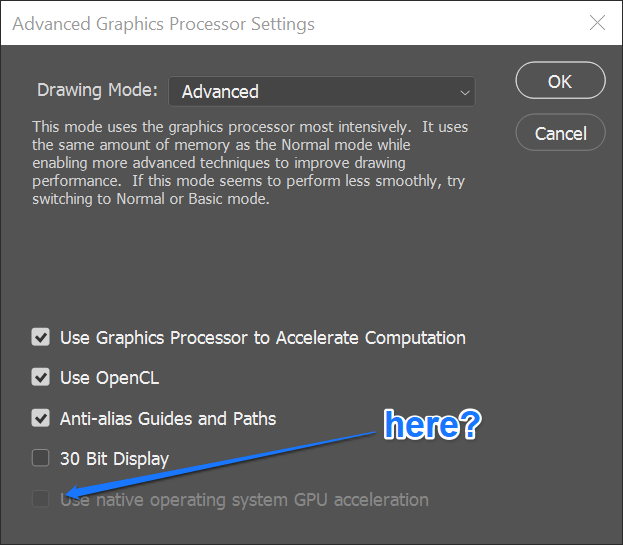
Task: Enable the 30 Bit Display checkbox
Action: [41, 459]
